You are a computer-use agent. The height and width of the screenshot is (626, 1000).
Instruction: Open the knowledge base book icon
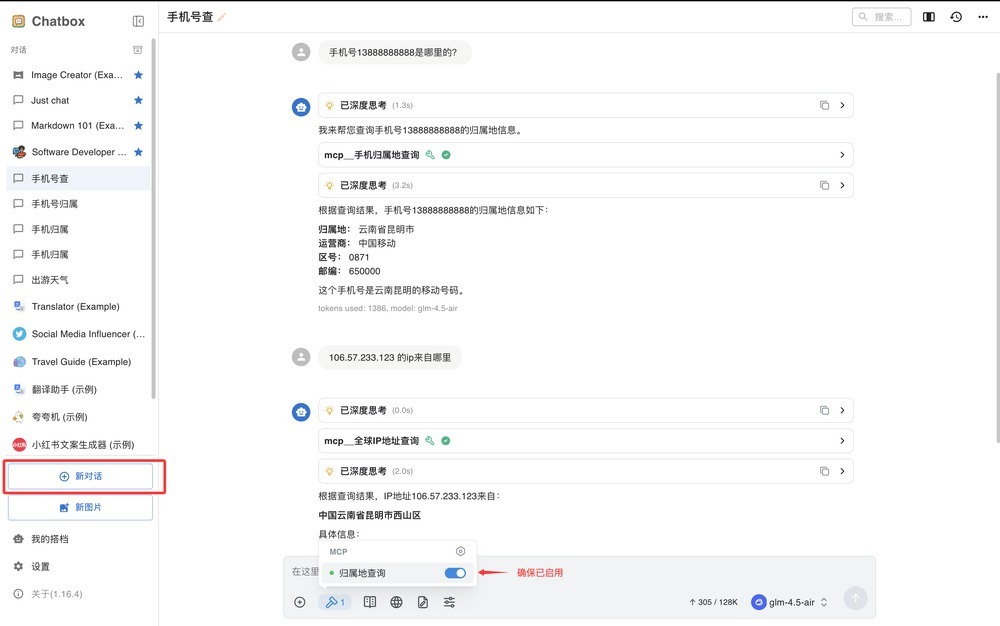(370, 602)
